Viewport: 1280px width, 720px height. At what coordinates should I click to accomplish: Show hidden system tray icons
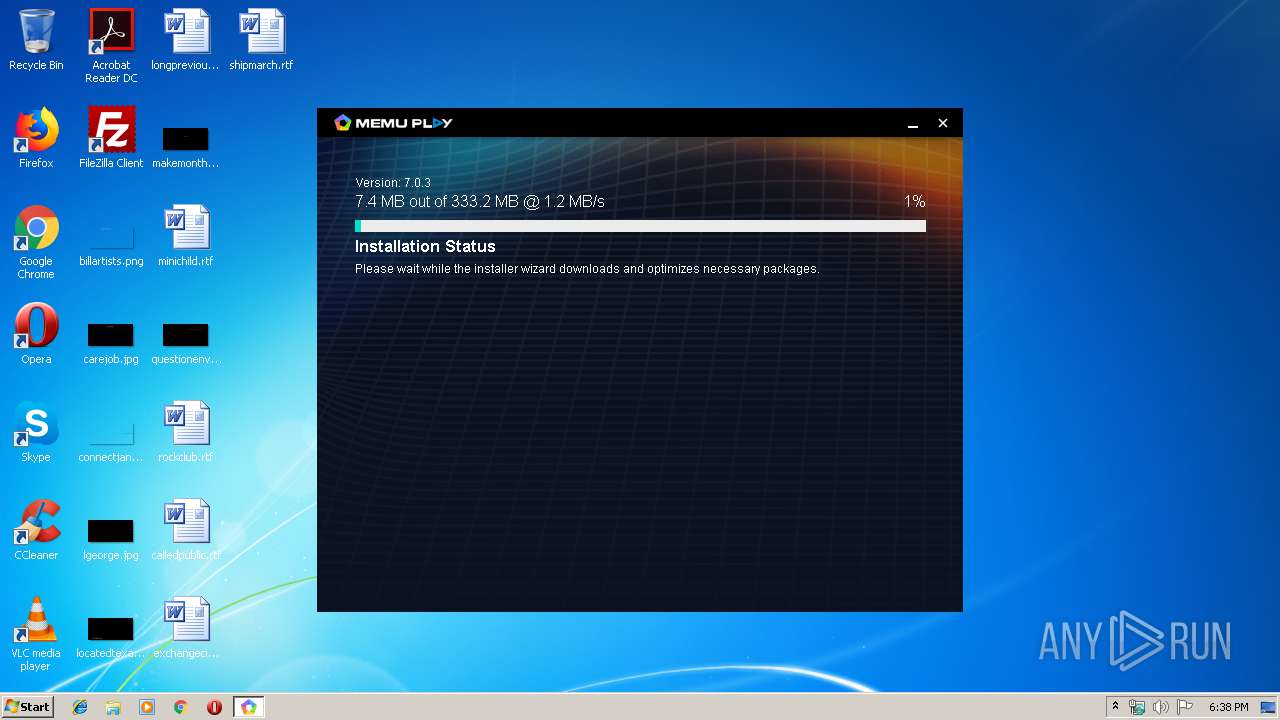1115,707
